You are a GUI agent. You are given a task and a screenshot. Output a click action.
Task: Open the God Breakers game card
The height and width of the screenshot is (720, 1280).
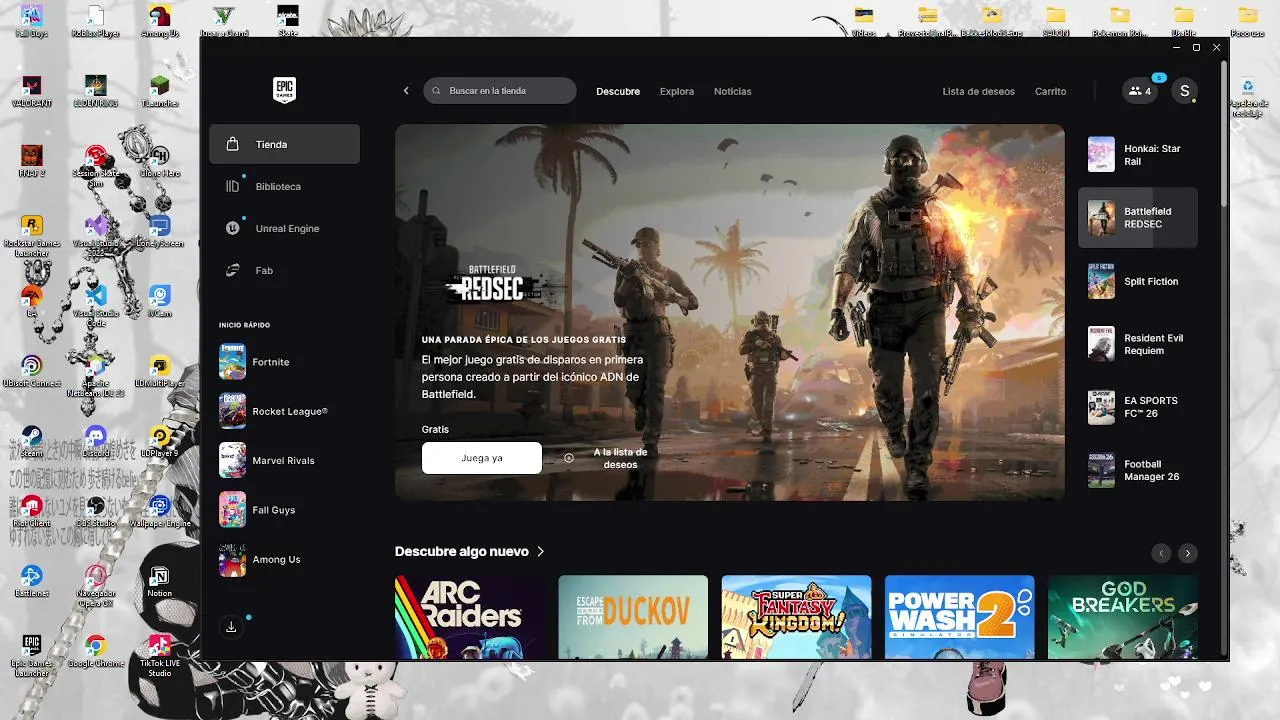pyautogui.click(x=1123, y=617)
